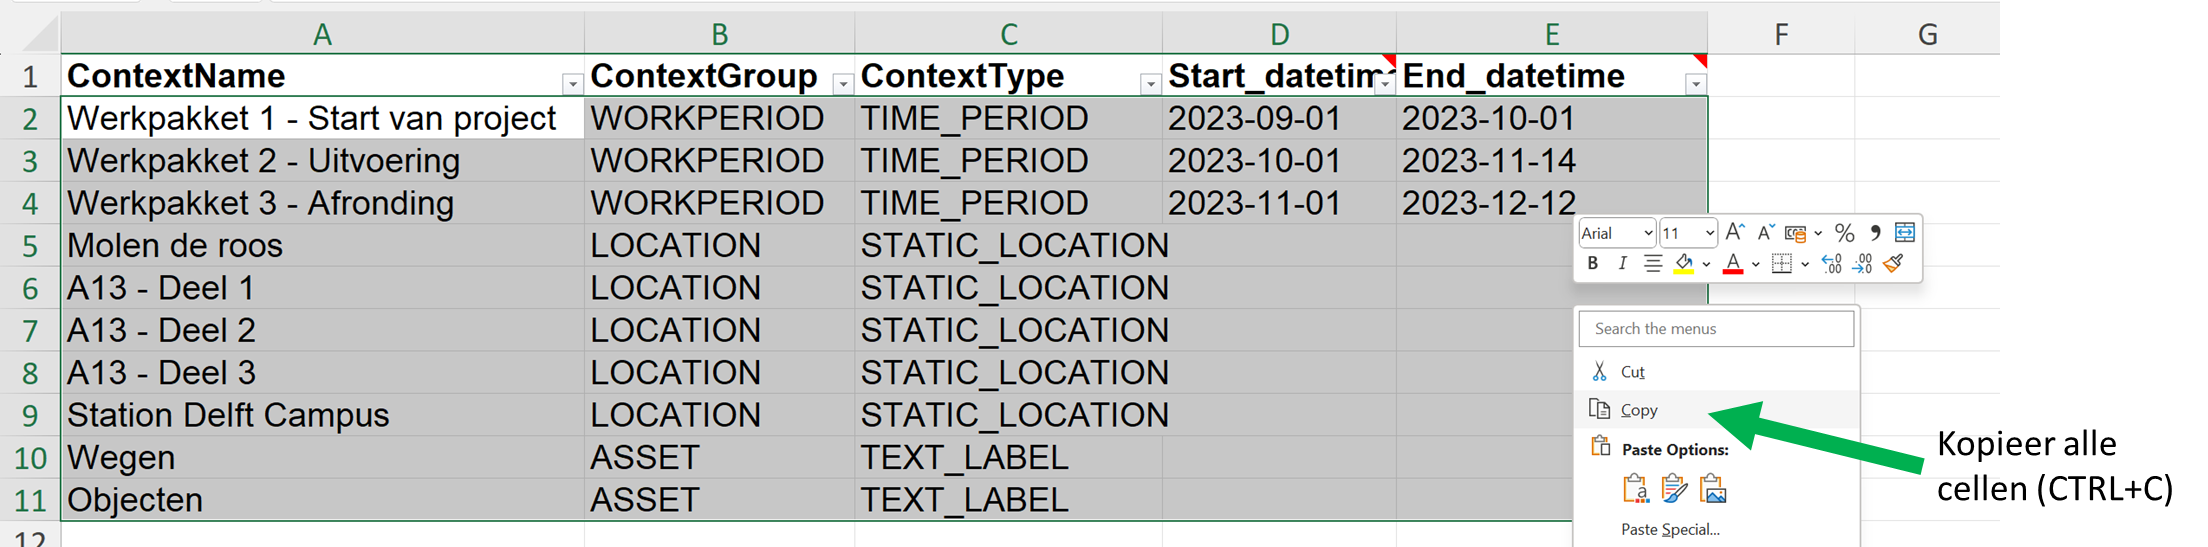Toggle filter button on End_datetime header
The image size is (2208, 547).
[1695, 85]
